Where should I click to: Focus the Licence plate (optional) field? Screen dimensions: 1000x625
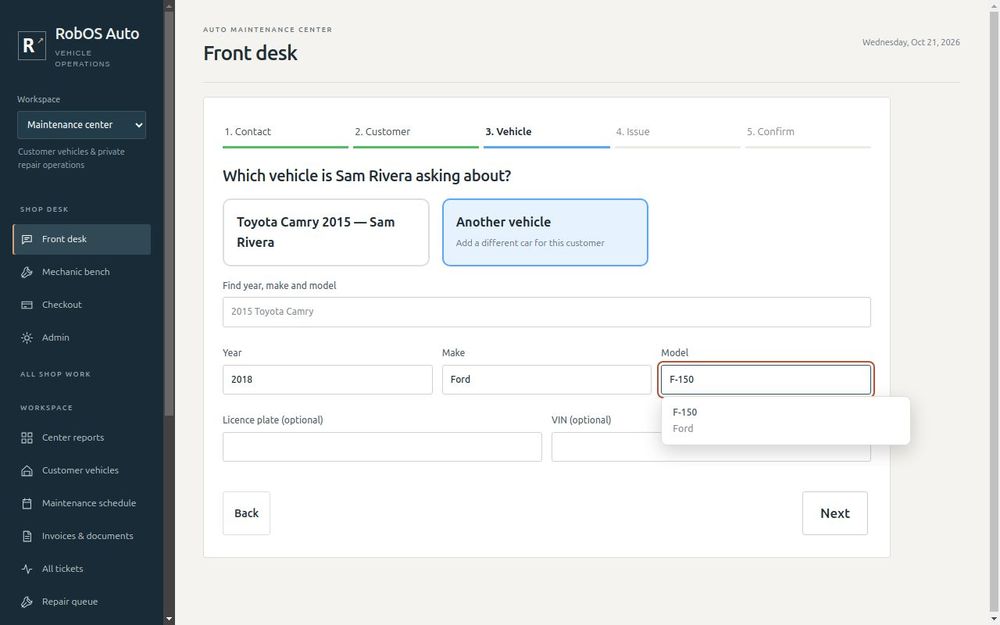(382, 447)
